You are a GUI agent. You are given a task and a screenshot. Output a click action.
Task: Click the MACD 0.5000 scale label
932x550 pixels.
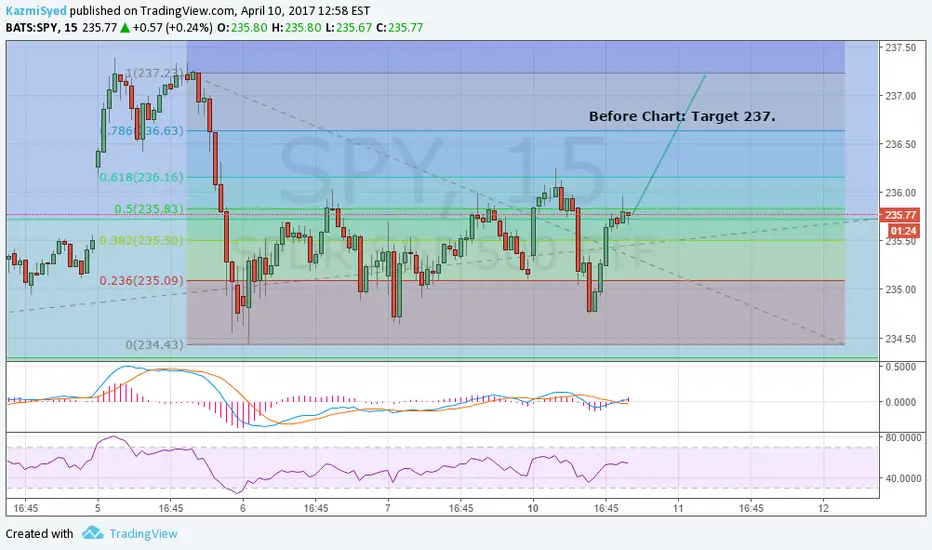pyautogui.click(x=900, y=367)
